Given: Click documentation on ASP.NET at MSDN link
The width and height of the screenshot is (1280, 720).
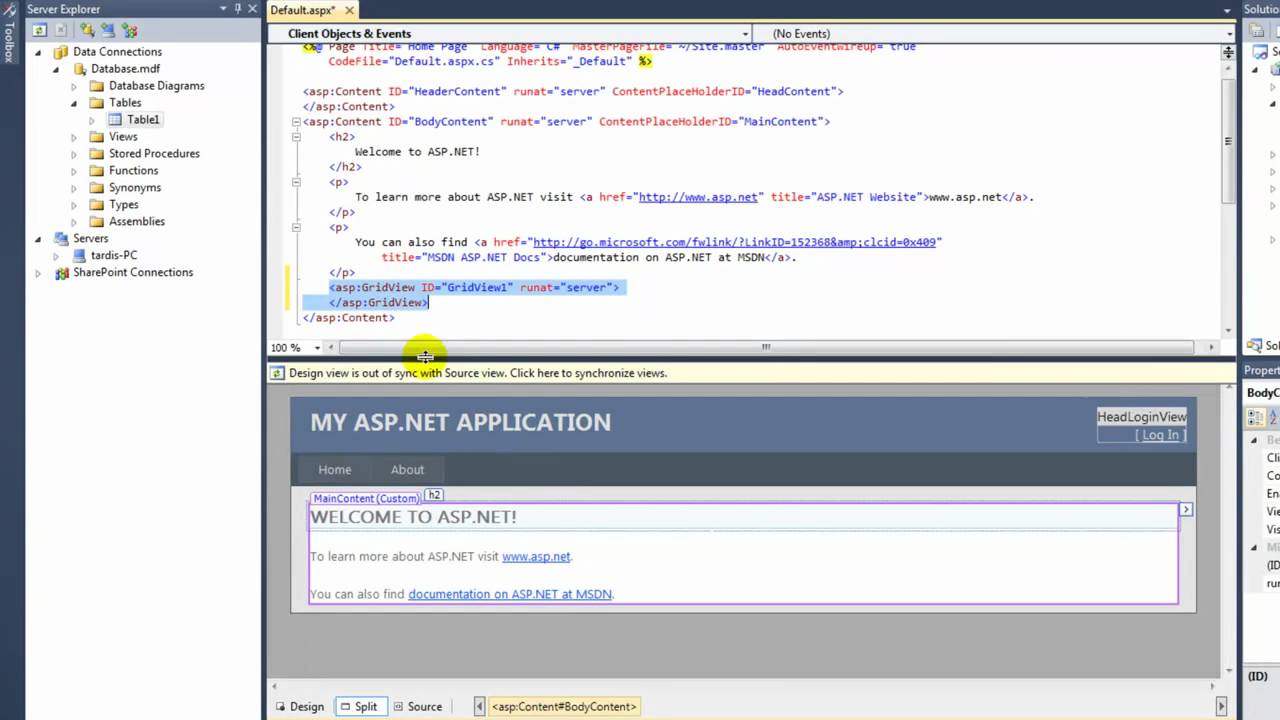Looking at the screenshot, I should click(x=509, y=594).
